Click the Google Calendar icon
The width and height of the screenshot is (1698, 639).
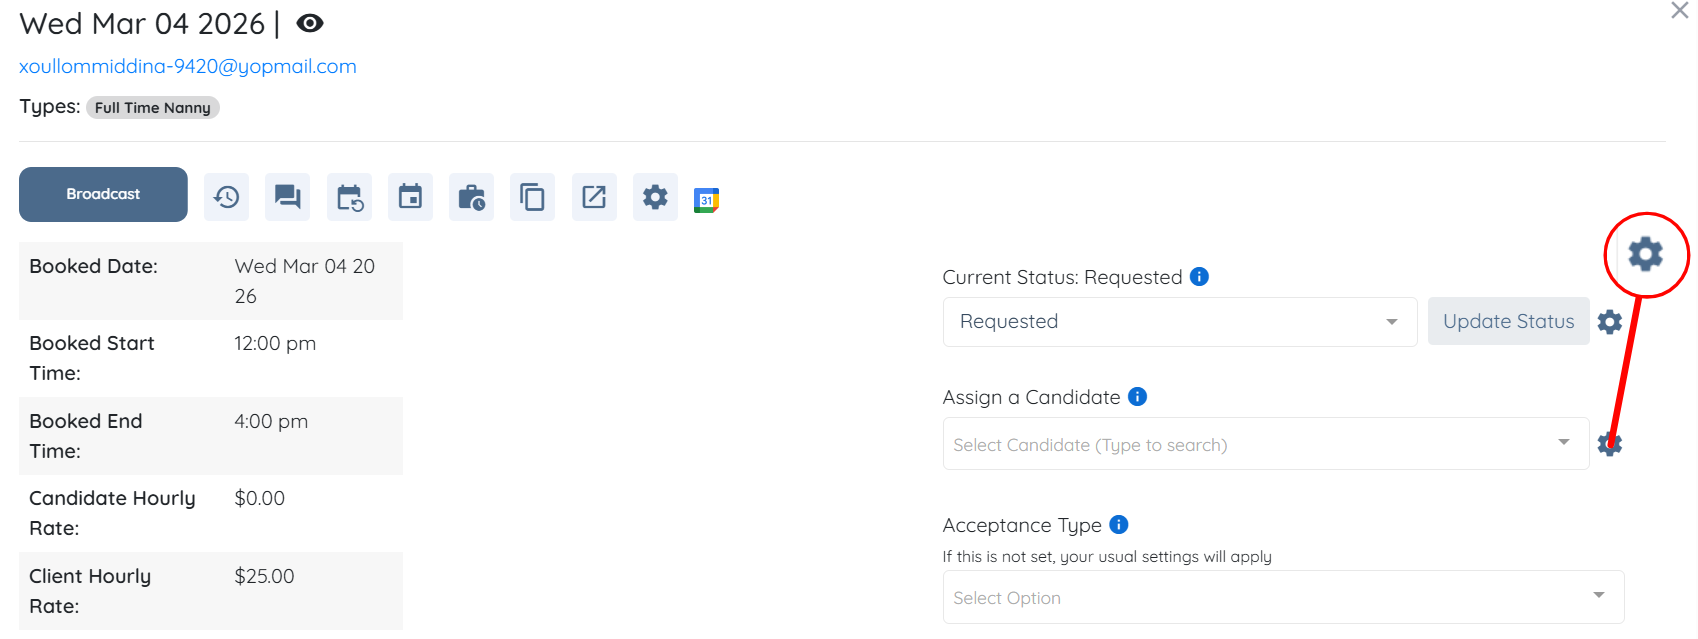click(x=707, y=200)
